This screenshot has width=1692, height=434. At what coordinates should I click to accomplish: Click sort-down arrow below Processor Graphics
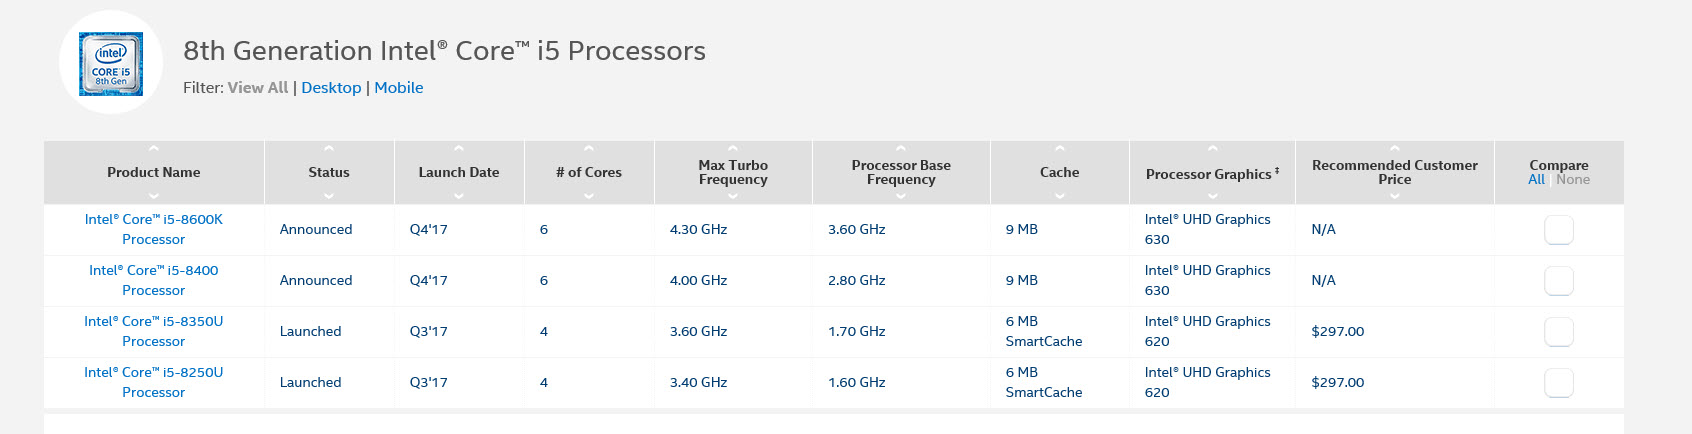1213,196
